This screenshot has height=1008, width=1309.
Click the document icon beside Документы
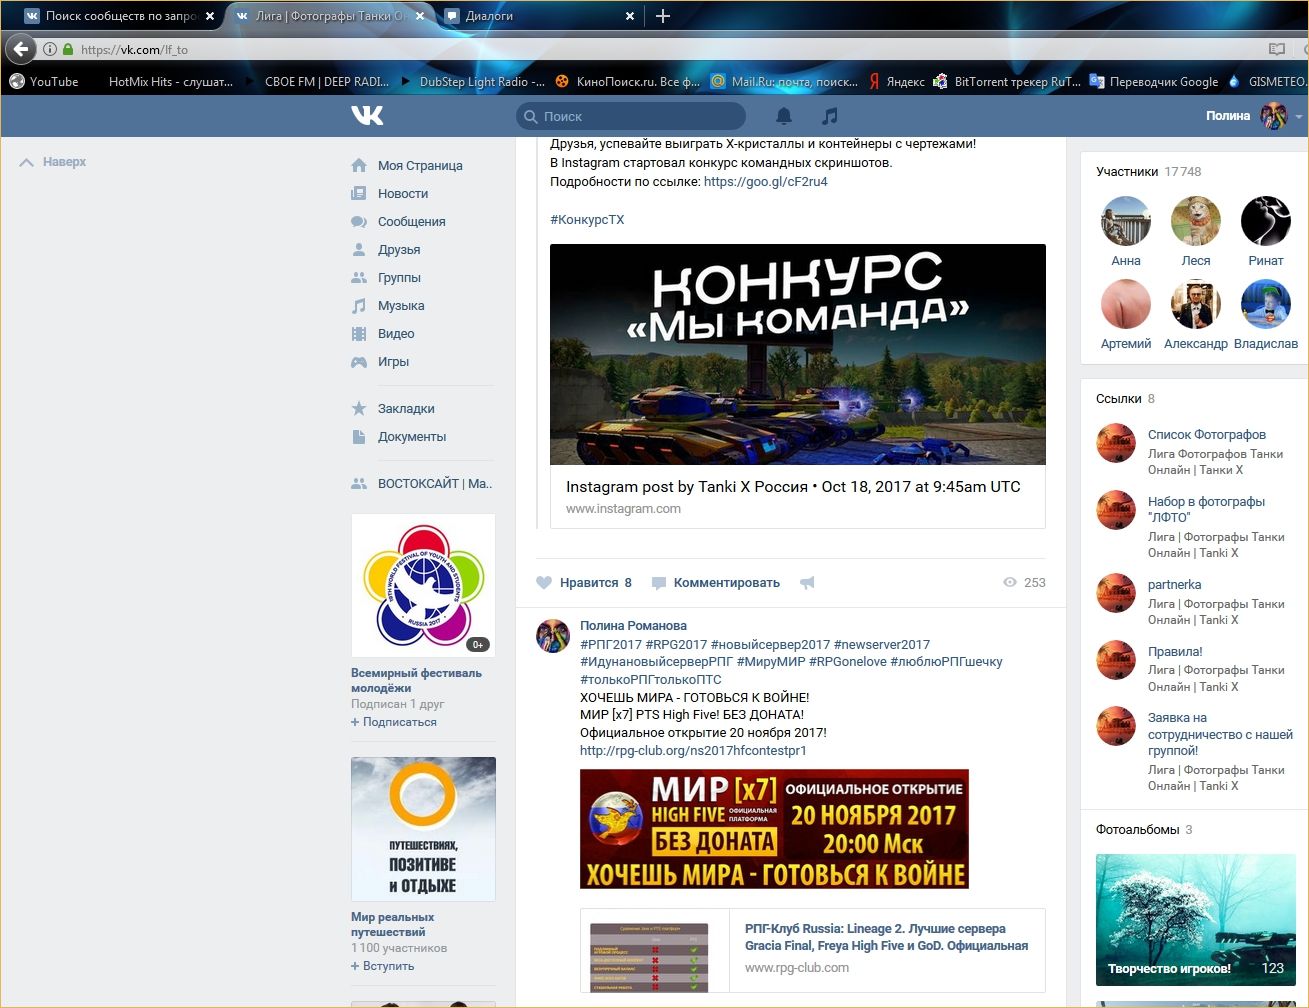[359, 437]
